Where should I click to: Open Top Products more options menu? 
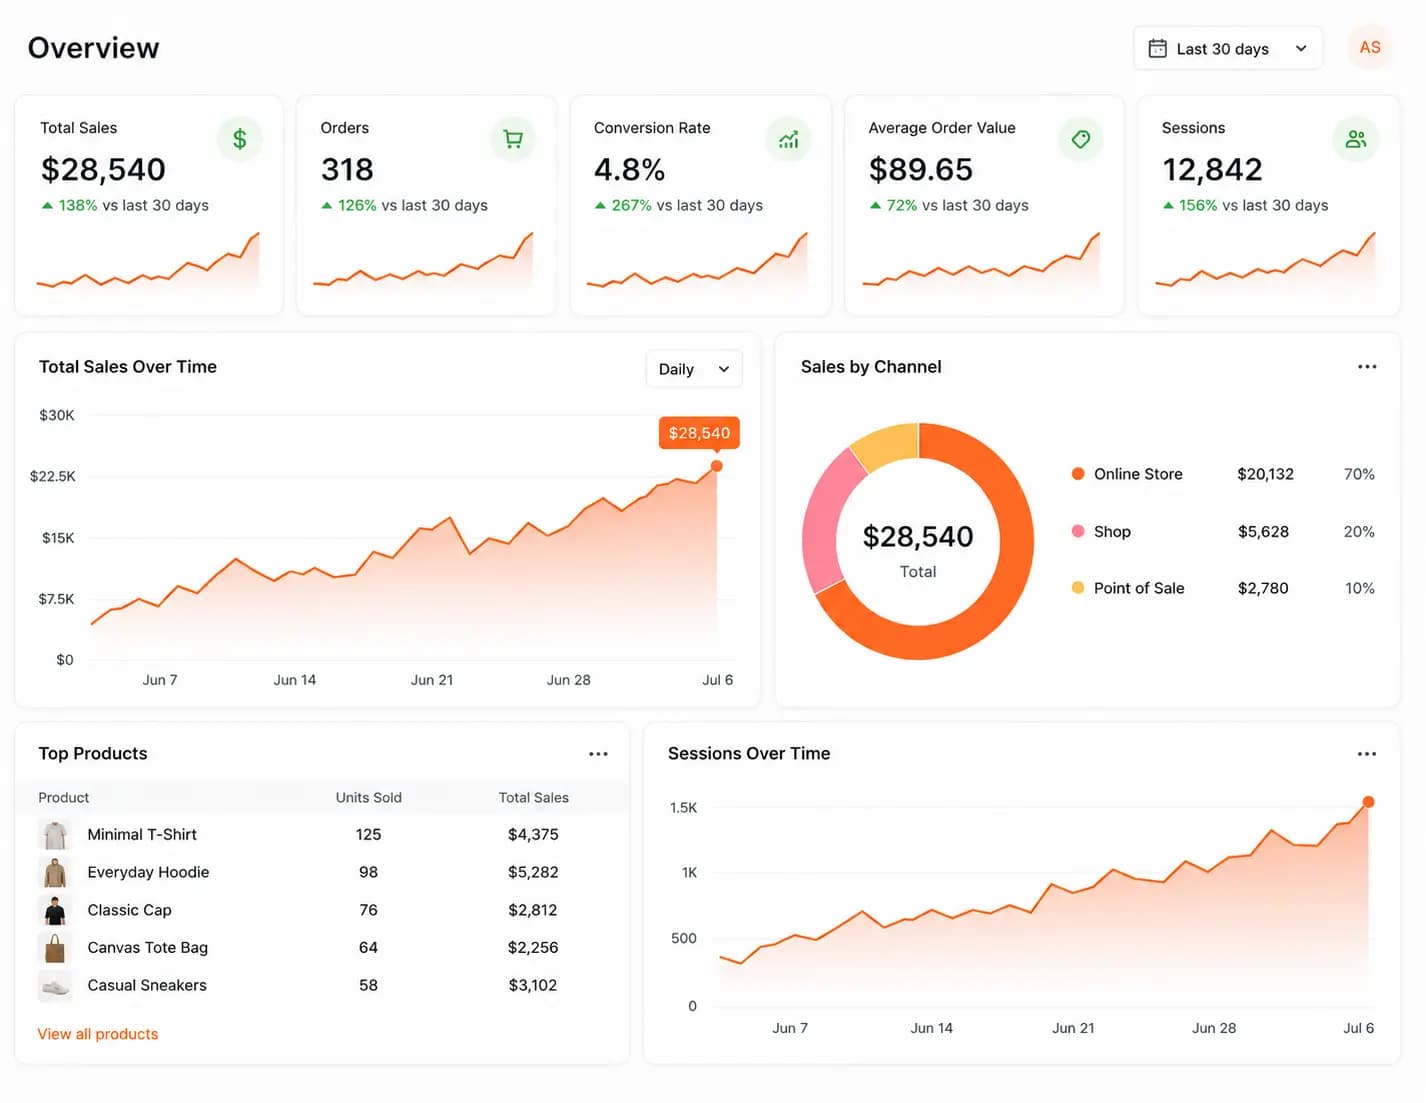pos(598,754)
